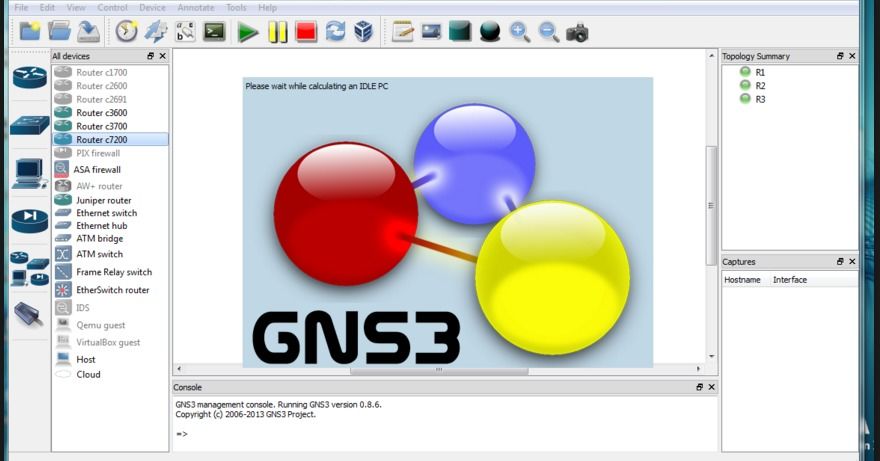
Task: Start all devices with green play icon
Action: click(x=247, y=32)
